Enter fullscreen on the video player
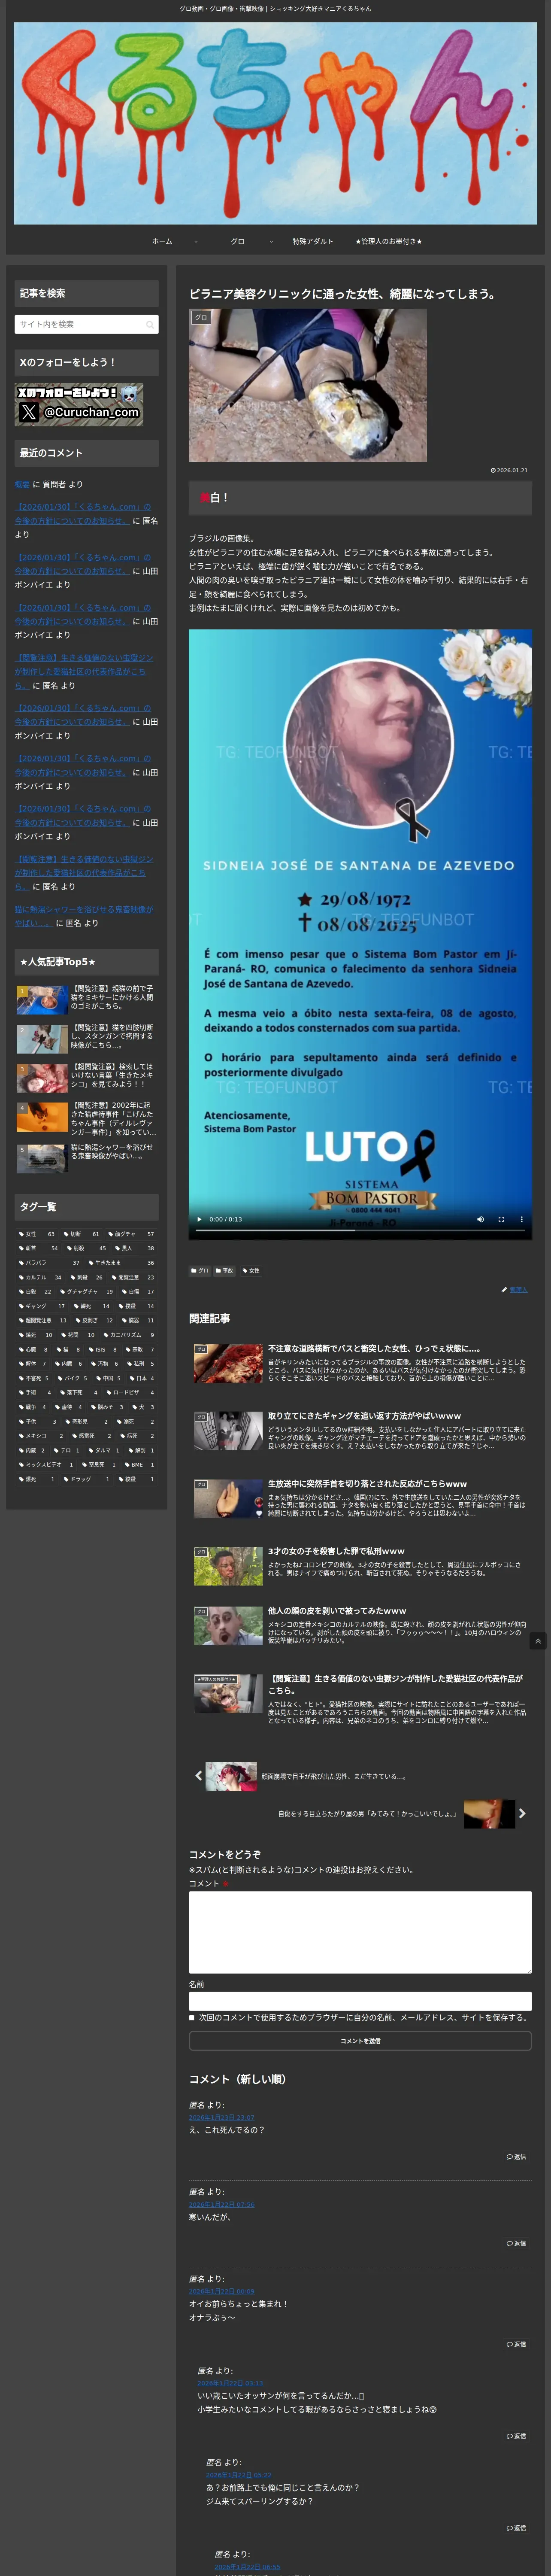Image resolution: width=551 pixels, height=2576 pixels. (501, 1219)
